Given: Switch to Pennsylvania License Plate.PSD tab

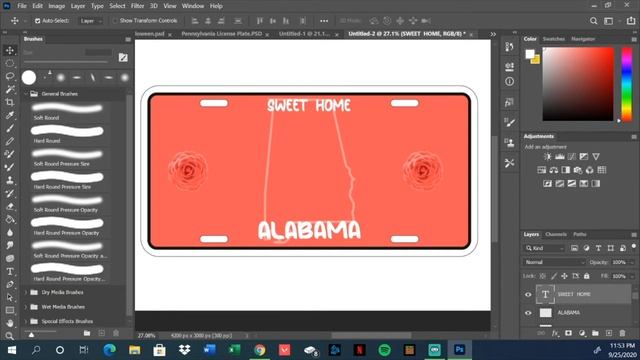Looking at the screenshot, I should pos(222,34).
